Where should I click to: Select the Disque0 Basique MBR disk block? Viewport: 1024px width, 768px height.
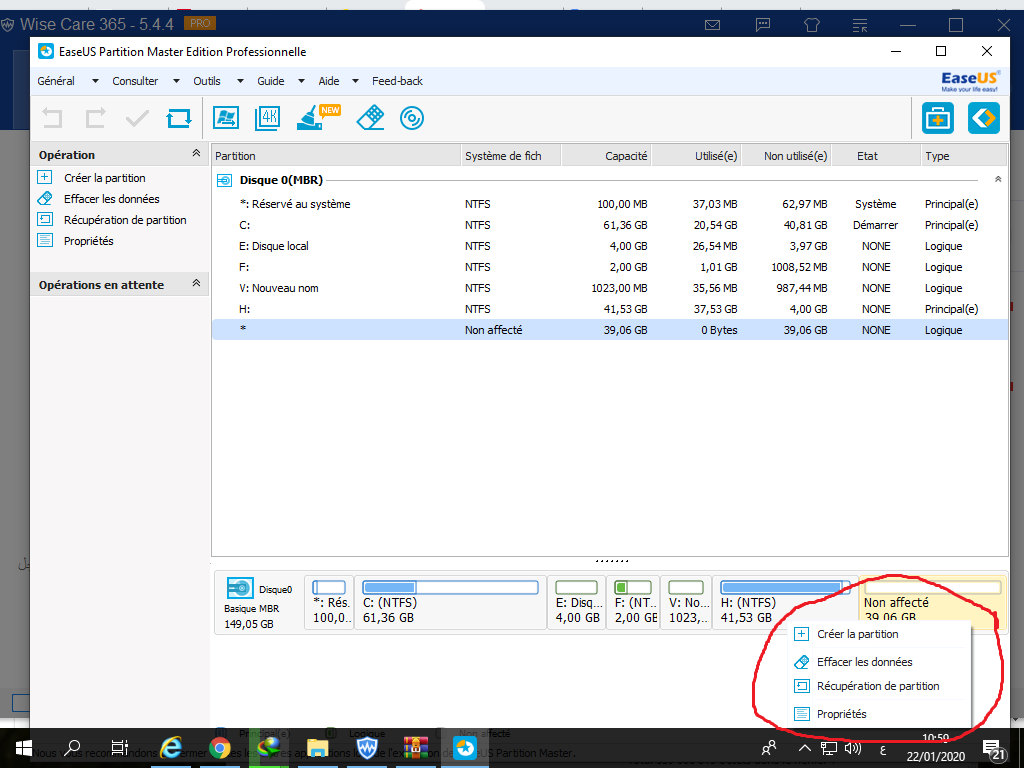[259, 603]
